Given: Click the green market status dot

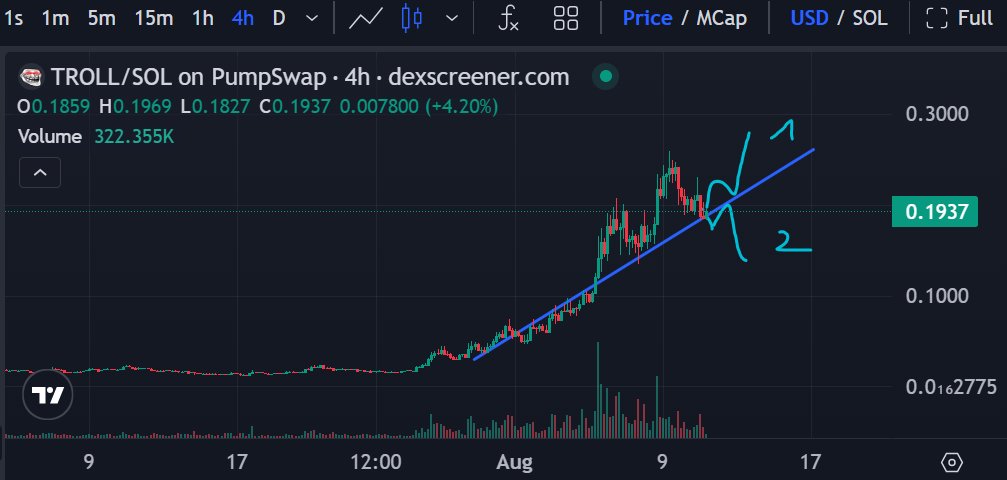Looking at the screenshot, I should point(605,77).
